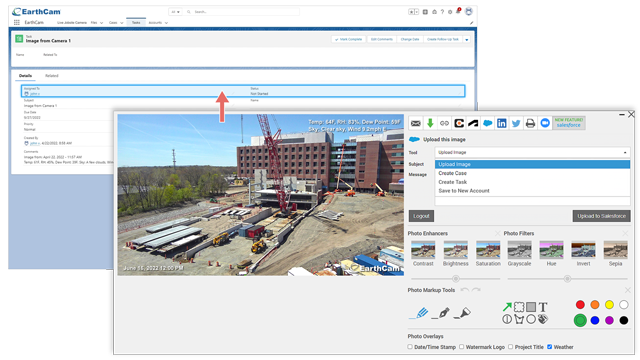Choose Create Task option
The height and width of the screenshot is (360, 640).
click(532, 182)
